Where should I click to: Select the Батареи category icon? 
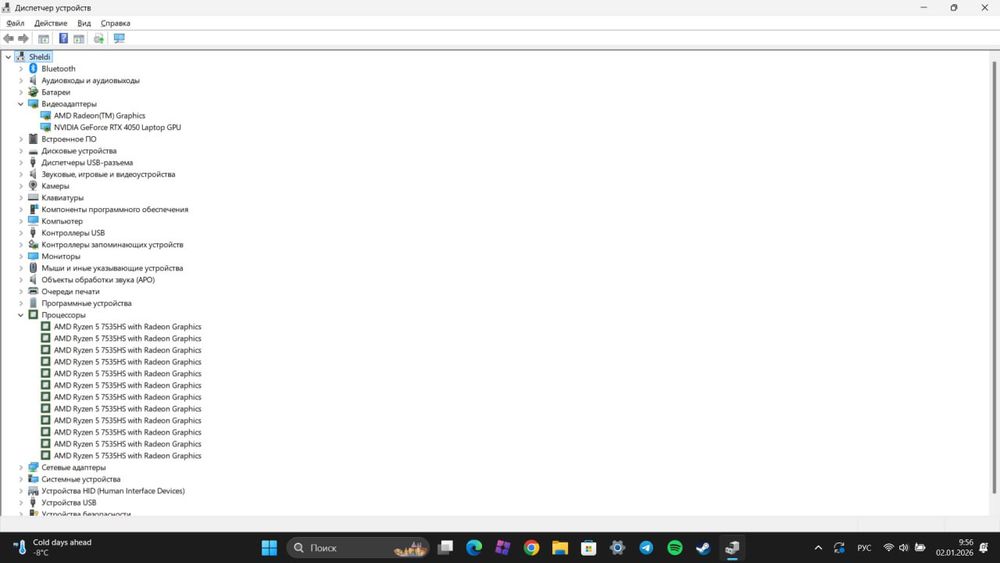(33, 92)
